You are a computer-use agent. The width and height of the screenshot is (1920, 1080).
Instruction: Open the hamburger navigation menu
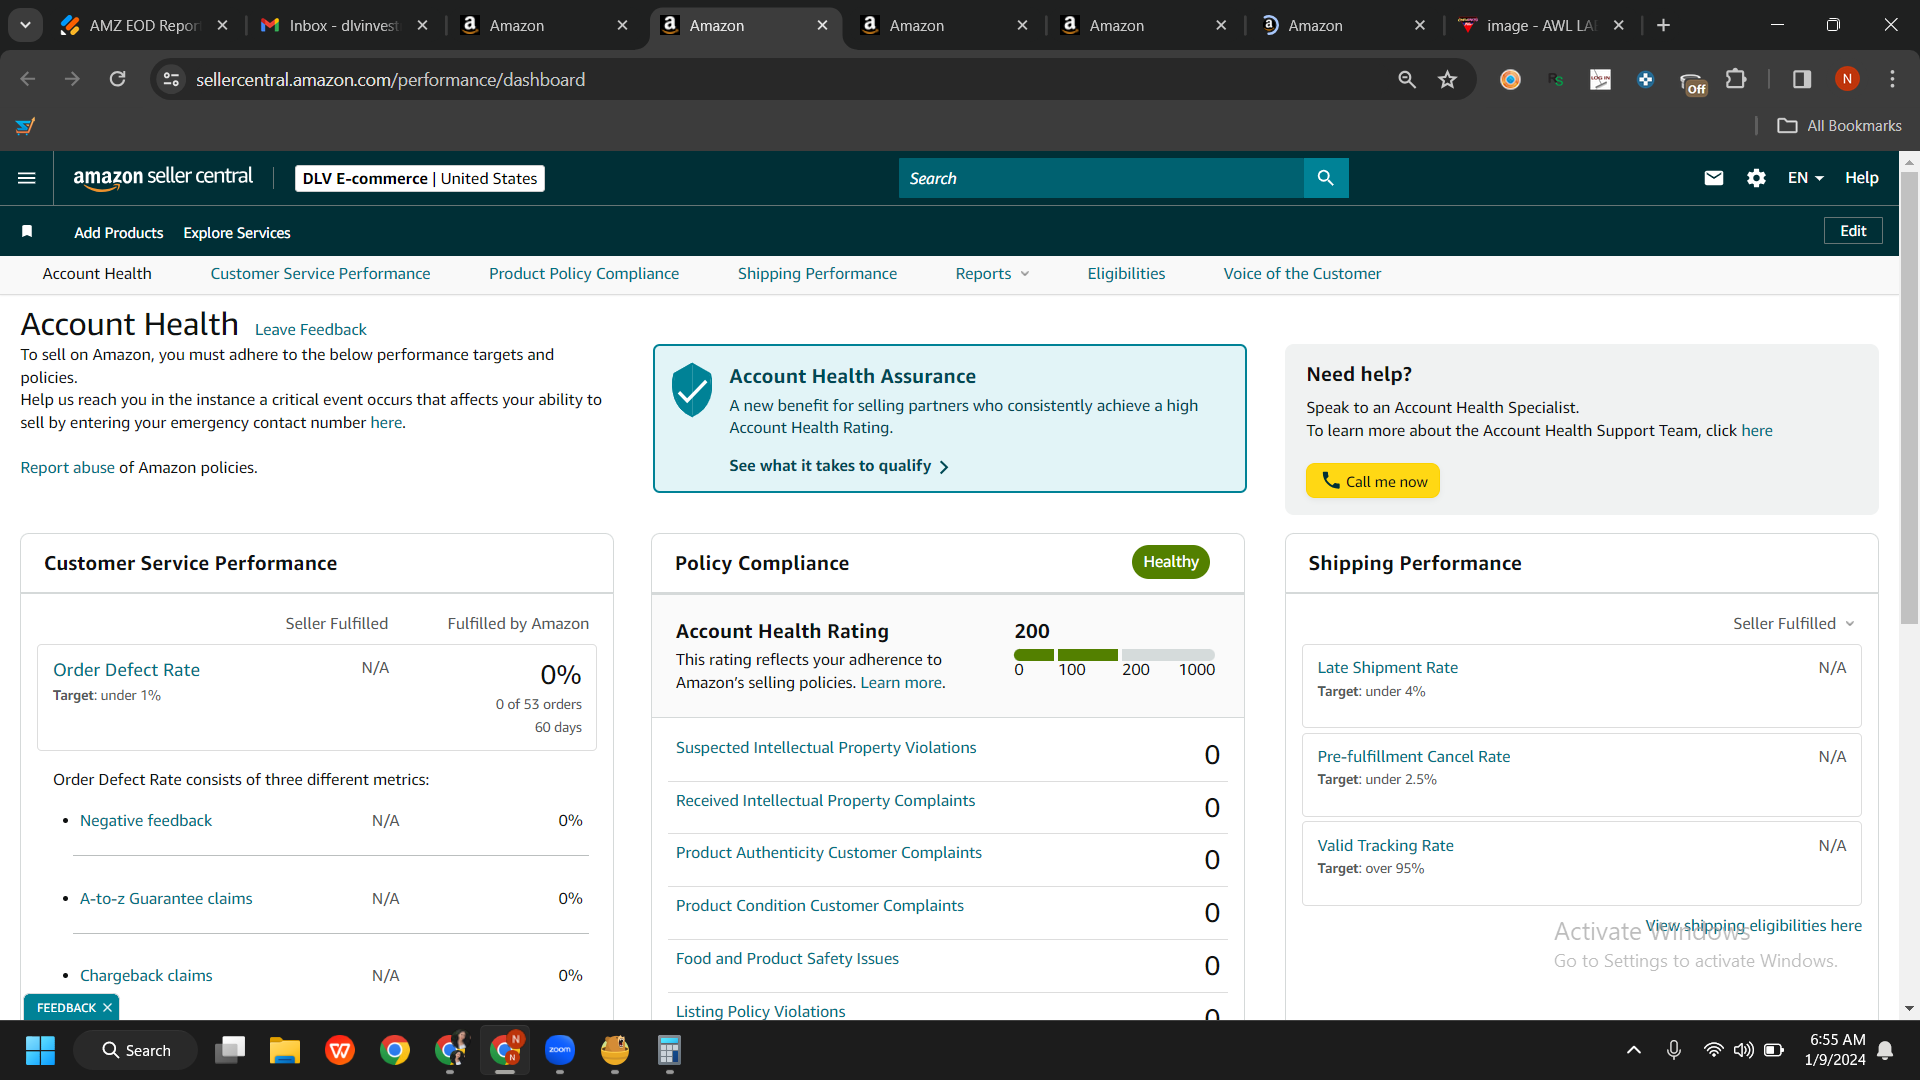point(27,178)
